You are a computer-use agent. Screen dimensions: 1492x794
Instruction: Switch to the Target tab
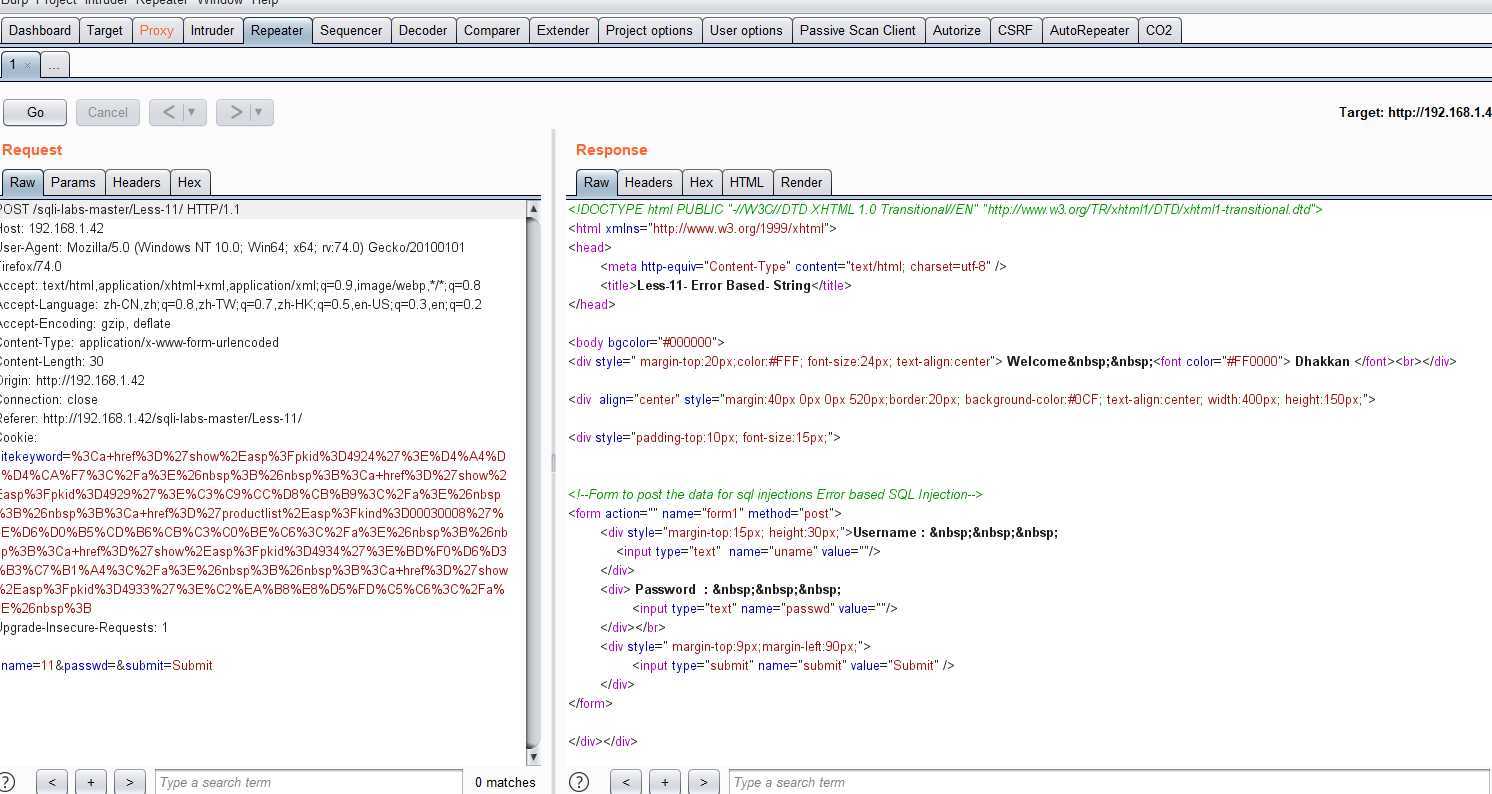point(105,30)
